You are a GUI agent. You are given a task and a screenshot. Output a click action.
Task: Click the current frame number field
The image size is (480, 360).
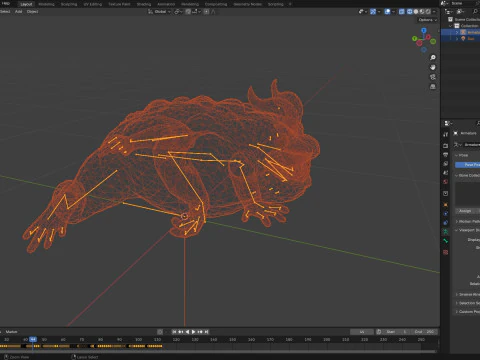pos(362,332)
